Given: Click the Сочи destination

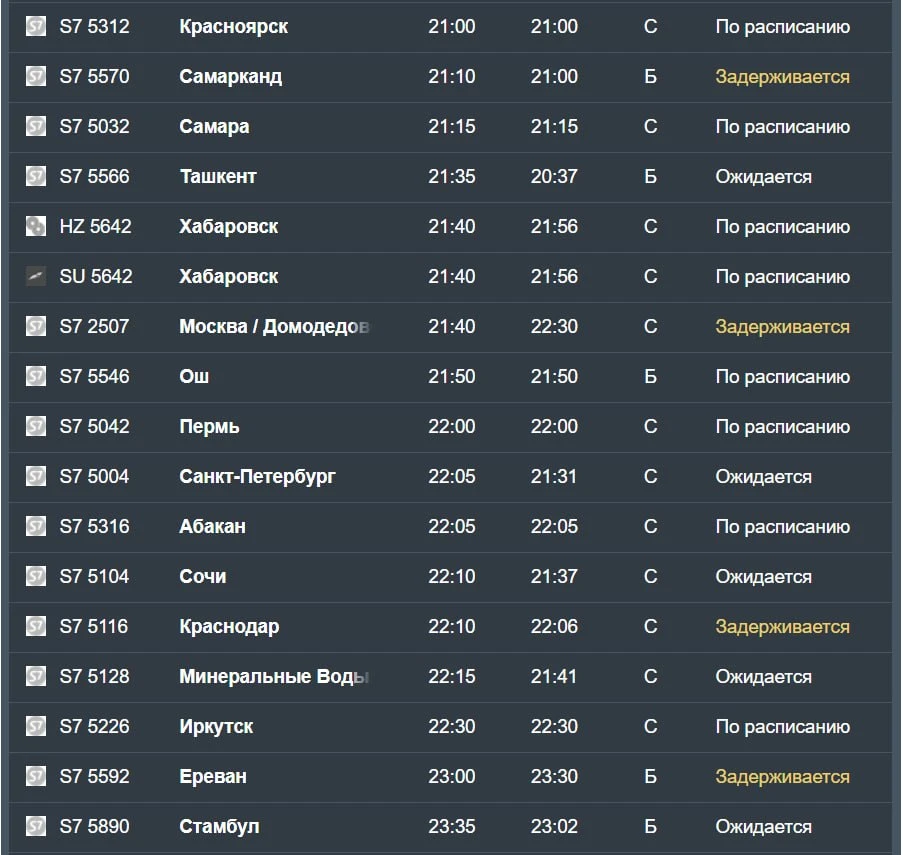Looking at the screenshot, I should (203, 577).
